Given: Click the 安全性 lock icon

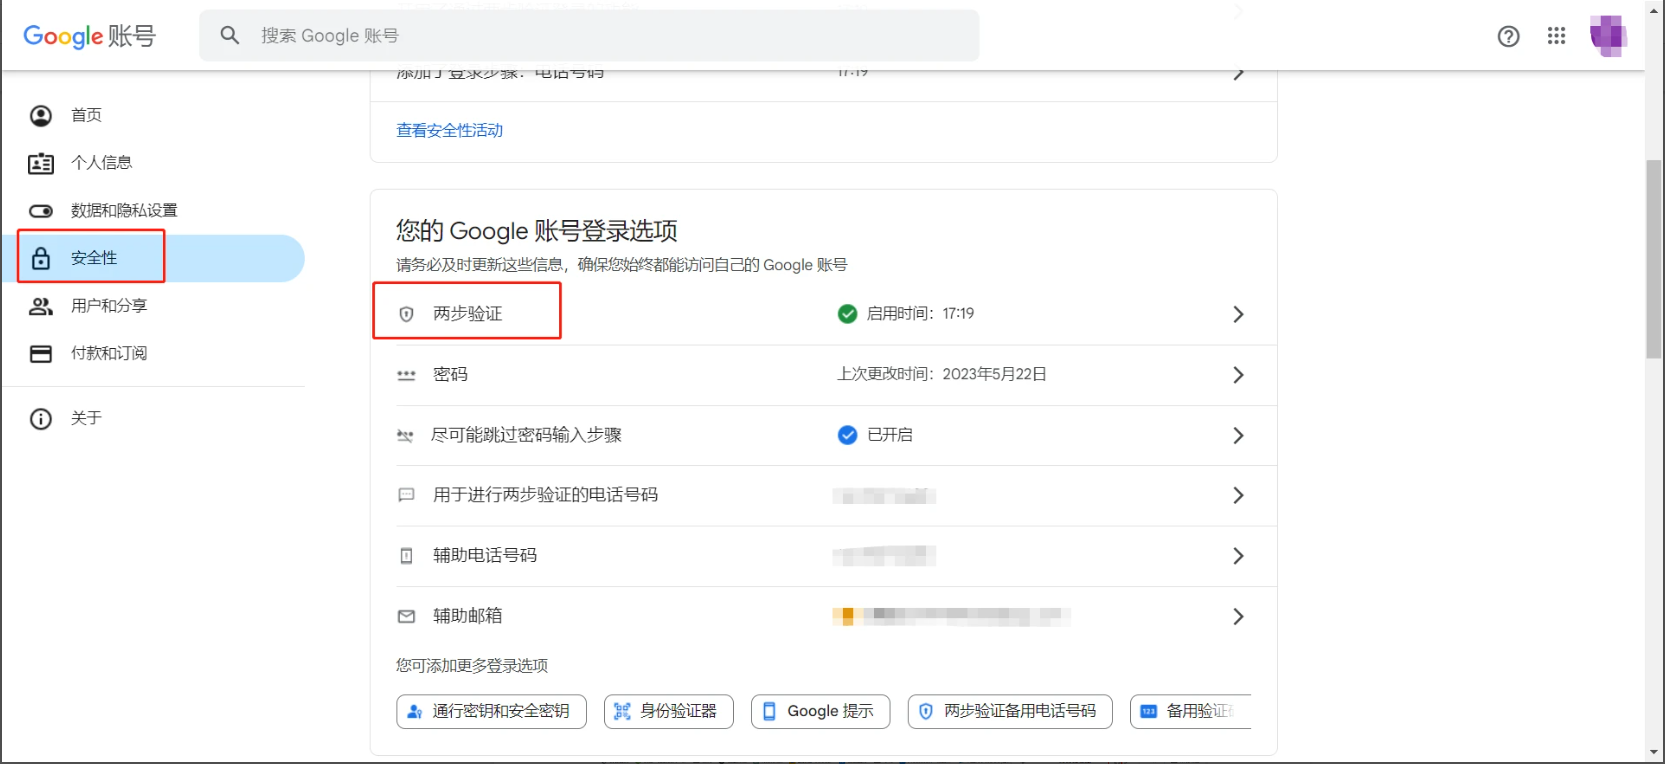Looking at the screenshot, I should click(41, 258).
